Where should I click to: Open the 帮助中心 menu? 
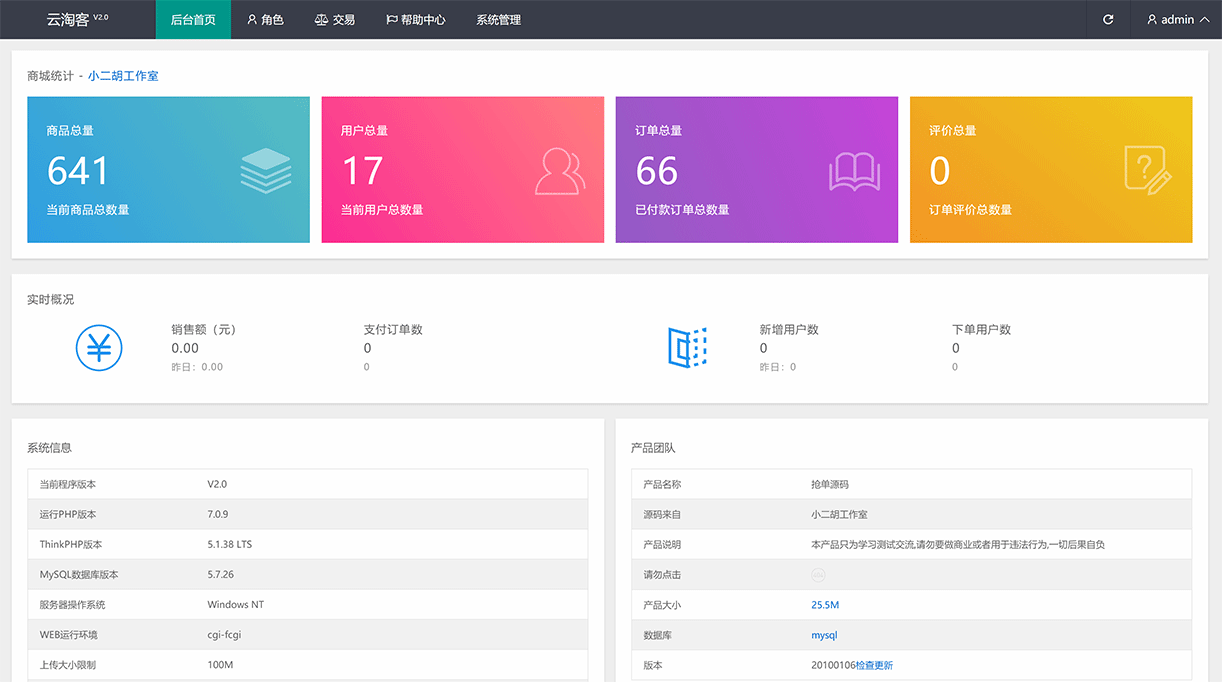click(415, 19)
